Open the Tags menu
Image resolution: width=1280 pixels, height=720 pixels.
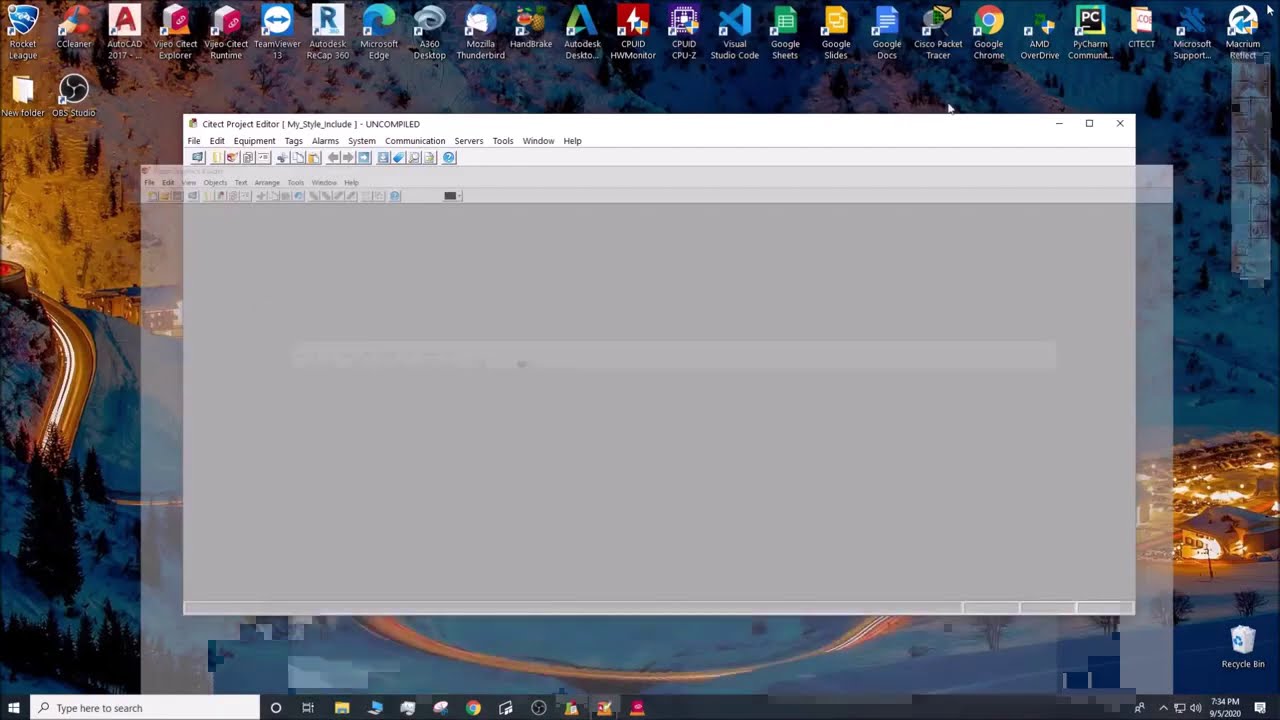293,141
